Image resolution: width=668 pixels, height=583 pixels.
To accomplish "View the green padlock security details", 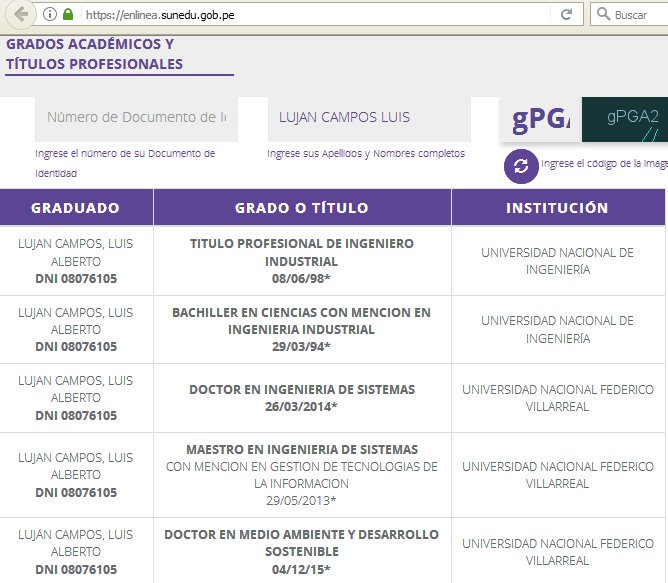I will click(x=68, y=14).
